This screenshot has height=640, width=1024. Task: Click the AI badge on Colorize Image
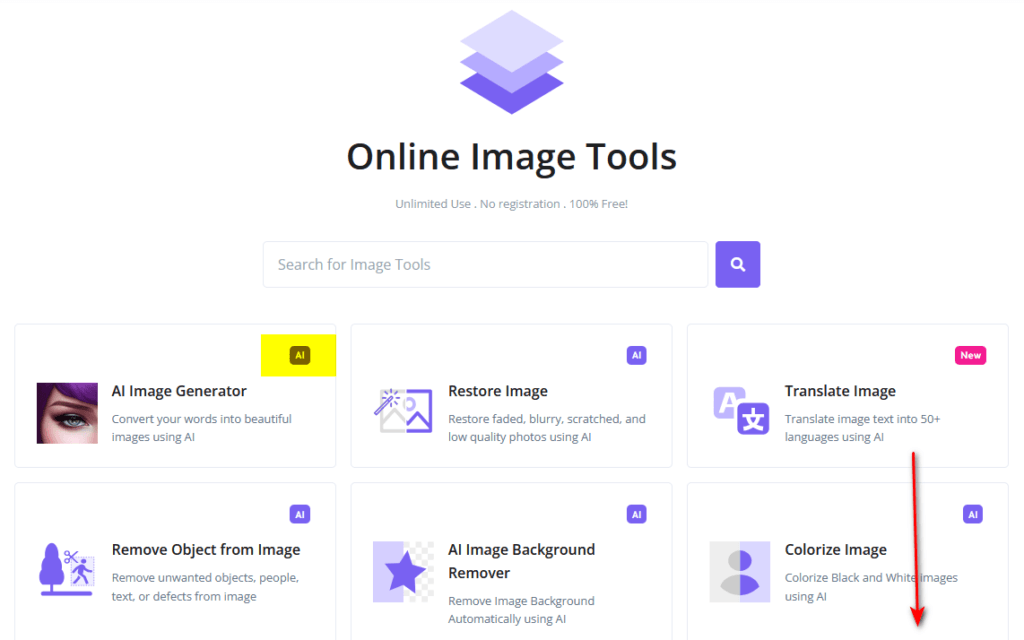(x=973, y=514)
